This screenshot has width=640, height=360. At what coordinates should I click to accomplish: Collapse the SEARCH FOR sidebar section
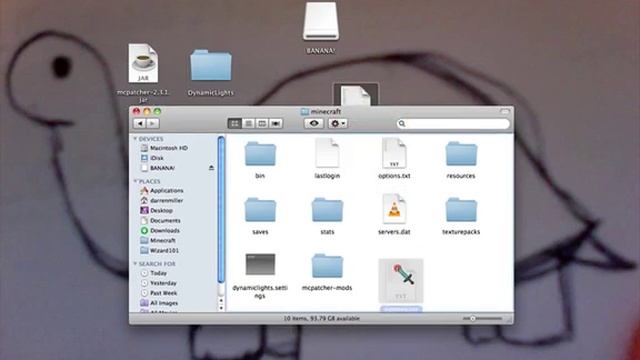click(135, 264)
